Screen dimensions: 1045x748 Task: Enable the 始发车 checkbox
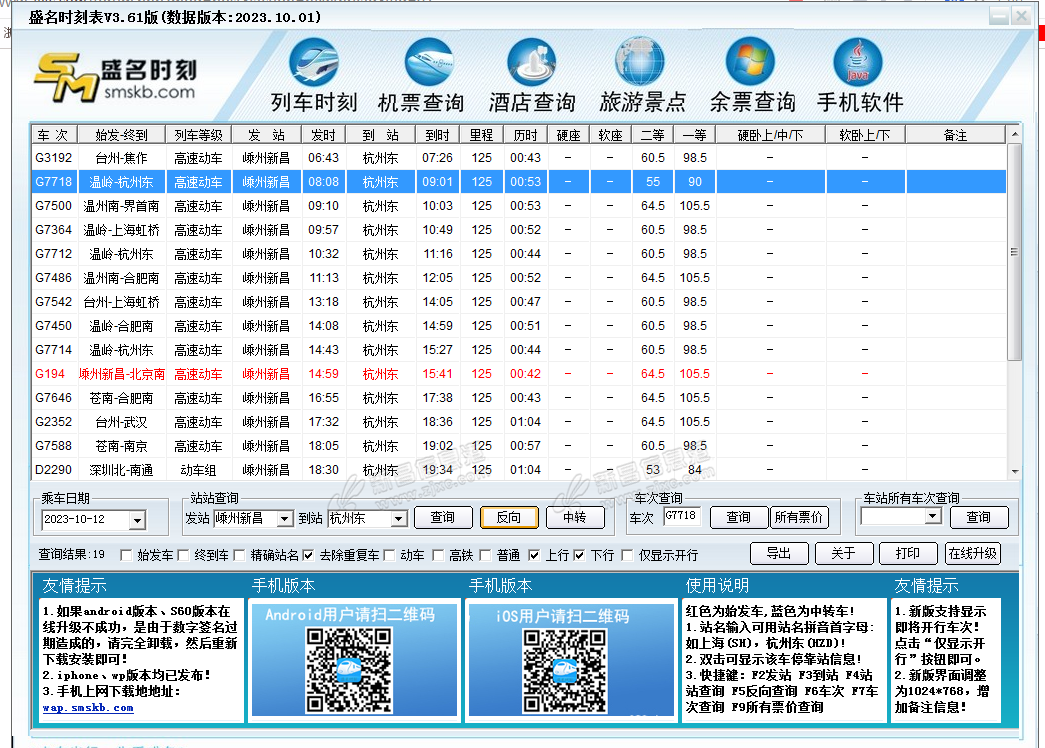[x=126, y=555]
